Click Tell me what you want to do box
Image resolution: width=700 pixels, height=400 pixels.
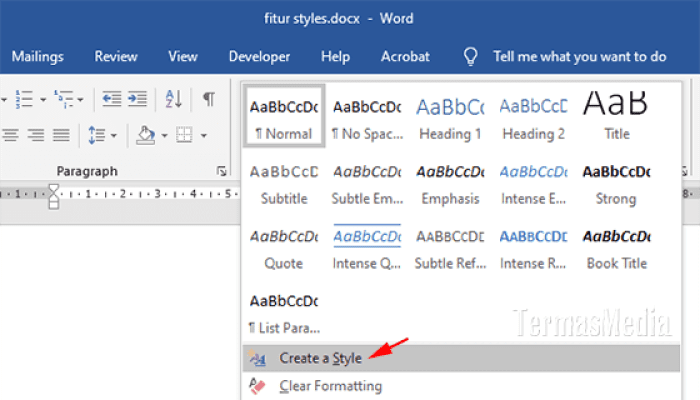click(x=579, y=57)
